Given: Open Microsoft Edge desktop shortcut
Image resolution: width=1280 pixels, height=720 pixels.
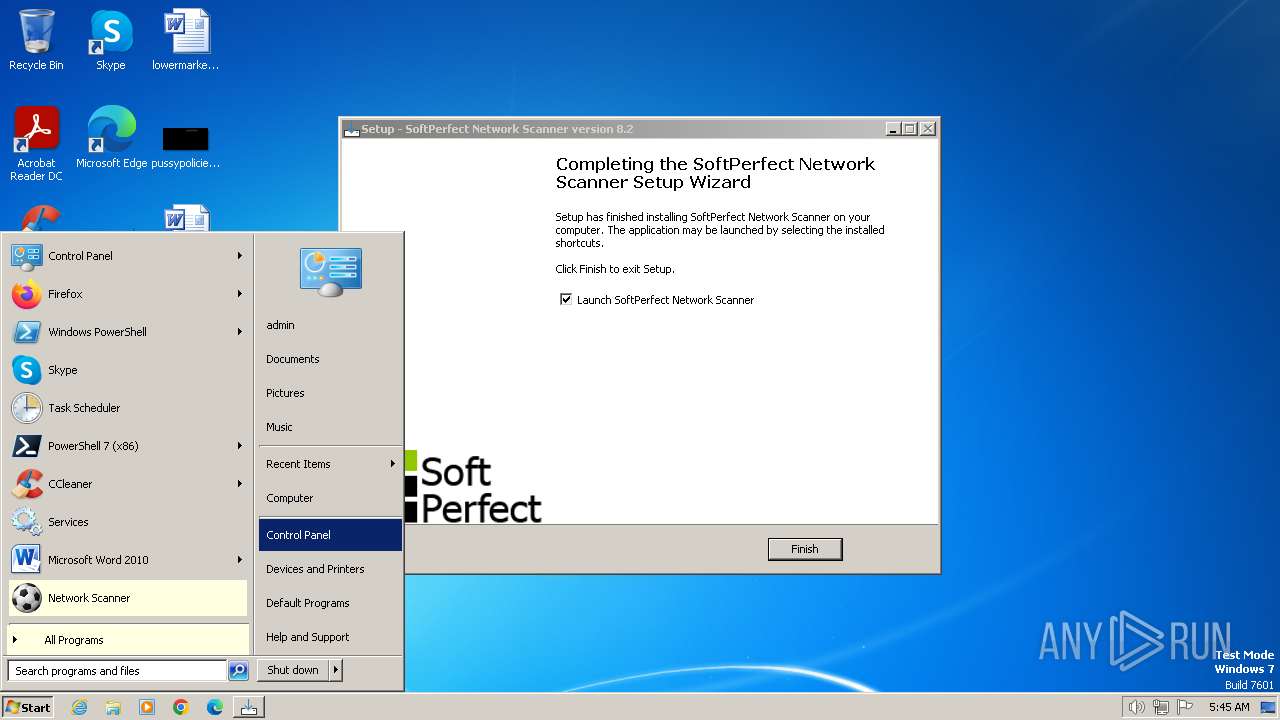Looking at the screenshot, I should pos(111,137).
